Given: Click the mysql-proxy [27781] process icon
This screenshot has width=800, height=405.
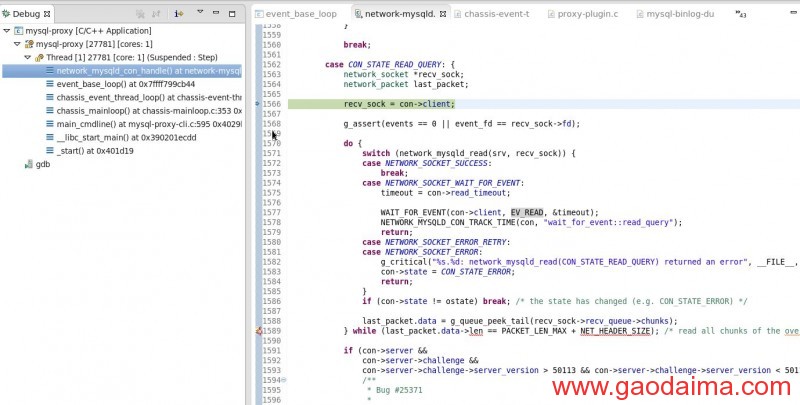Looking at the screenshot, I should pyautogui.click(x=29, y=44).
